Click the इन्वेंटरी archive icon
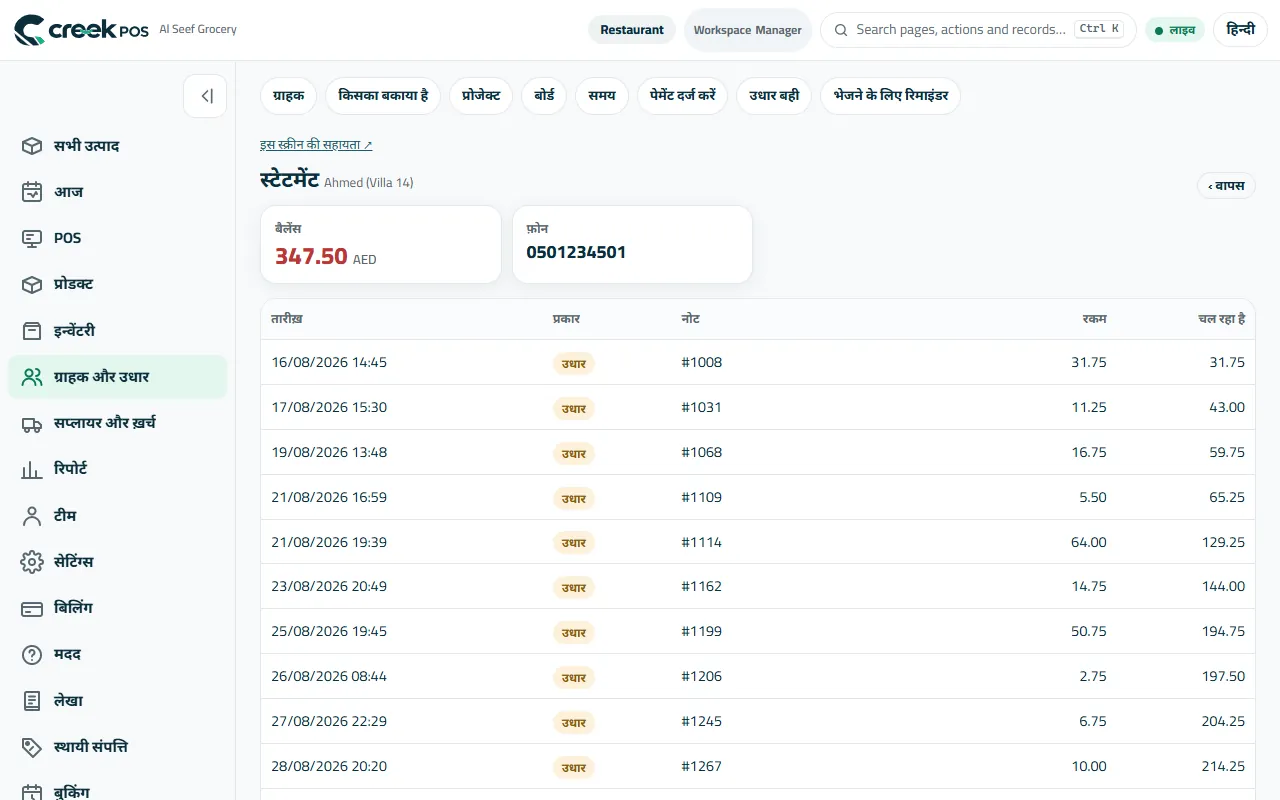Viewport: 1280px width, 800px height. tap(32, 331)
